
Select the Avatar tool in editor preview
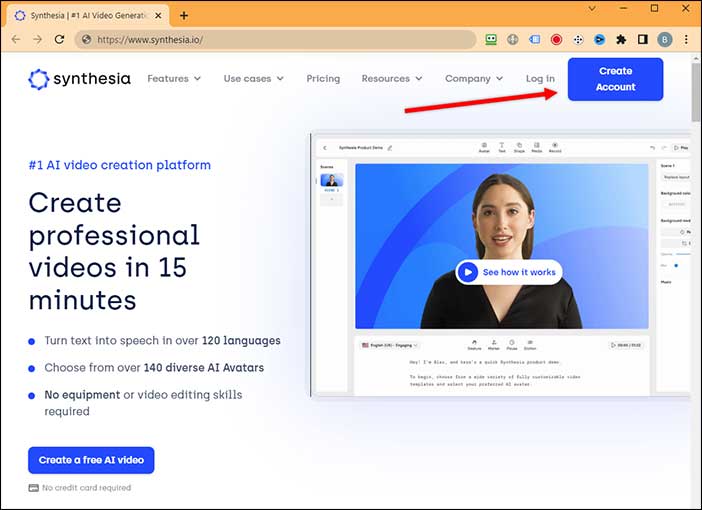coord(484,148)
